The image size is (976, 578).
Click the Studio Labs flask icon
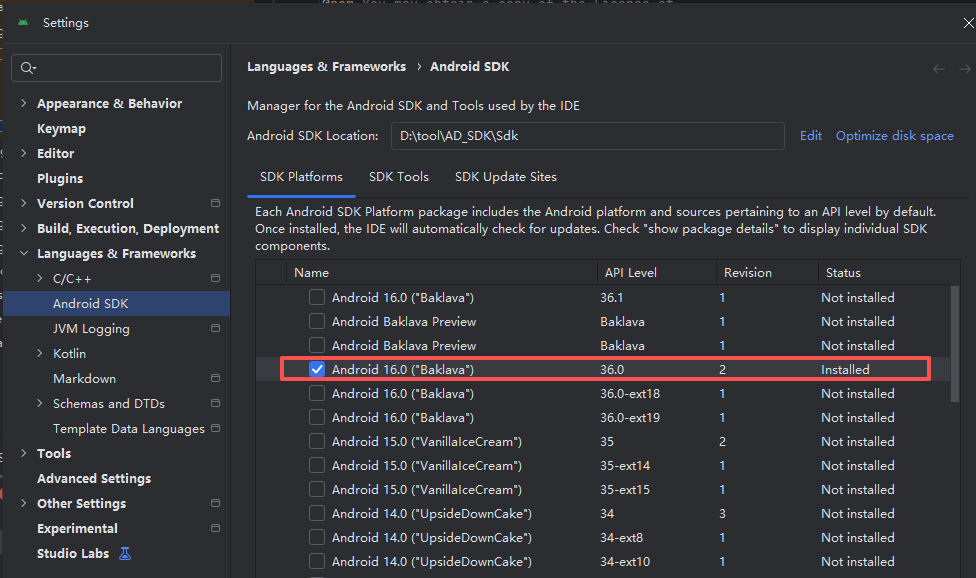(125, 553)
